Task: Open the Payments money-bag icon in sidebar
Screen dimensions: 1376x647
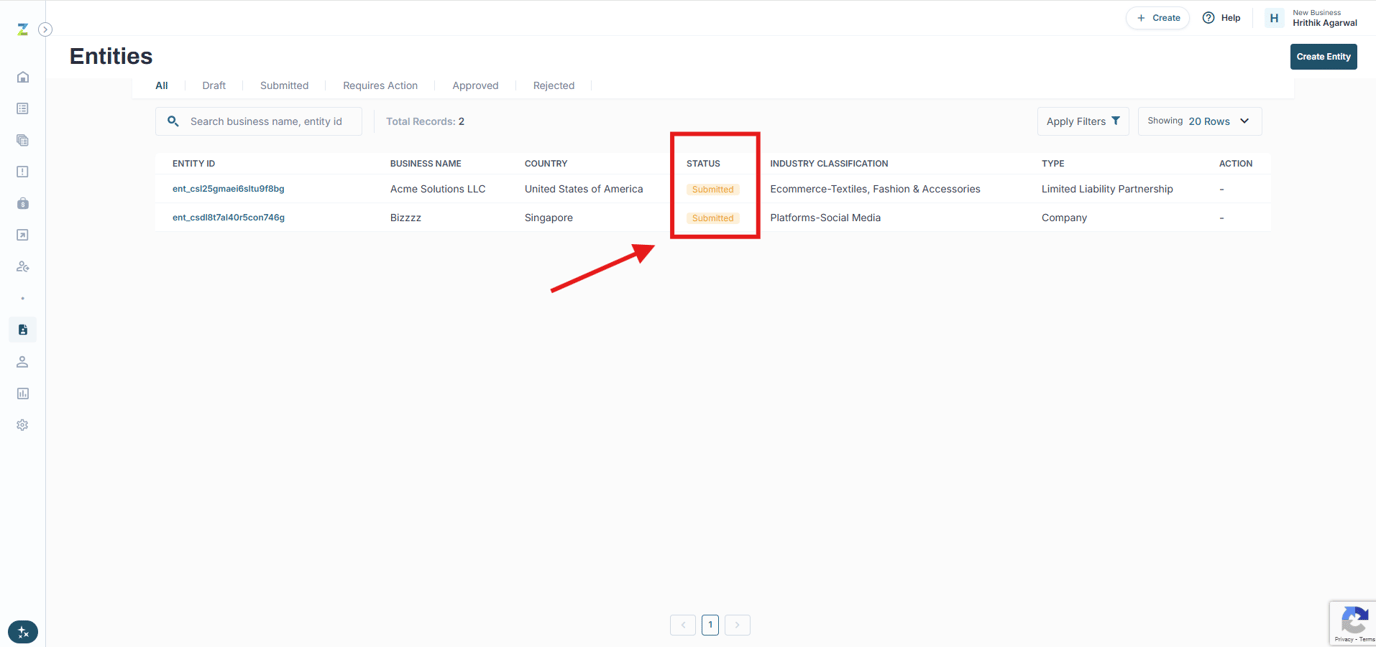Action: pos(22,203)
